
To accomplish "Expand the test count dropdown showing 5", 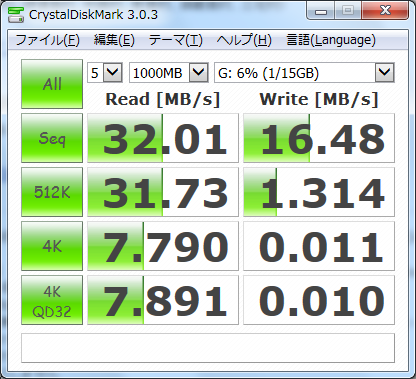I will coord(105,73).
